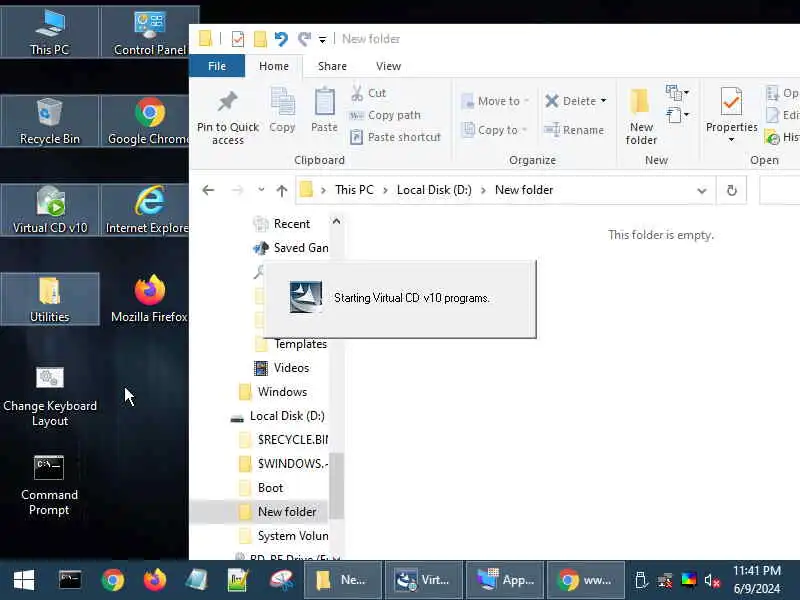Go forward with the forward arrow
The height and width of the screenshot is (600, 800).
click(237, 190)
